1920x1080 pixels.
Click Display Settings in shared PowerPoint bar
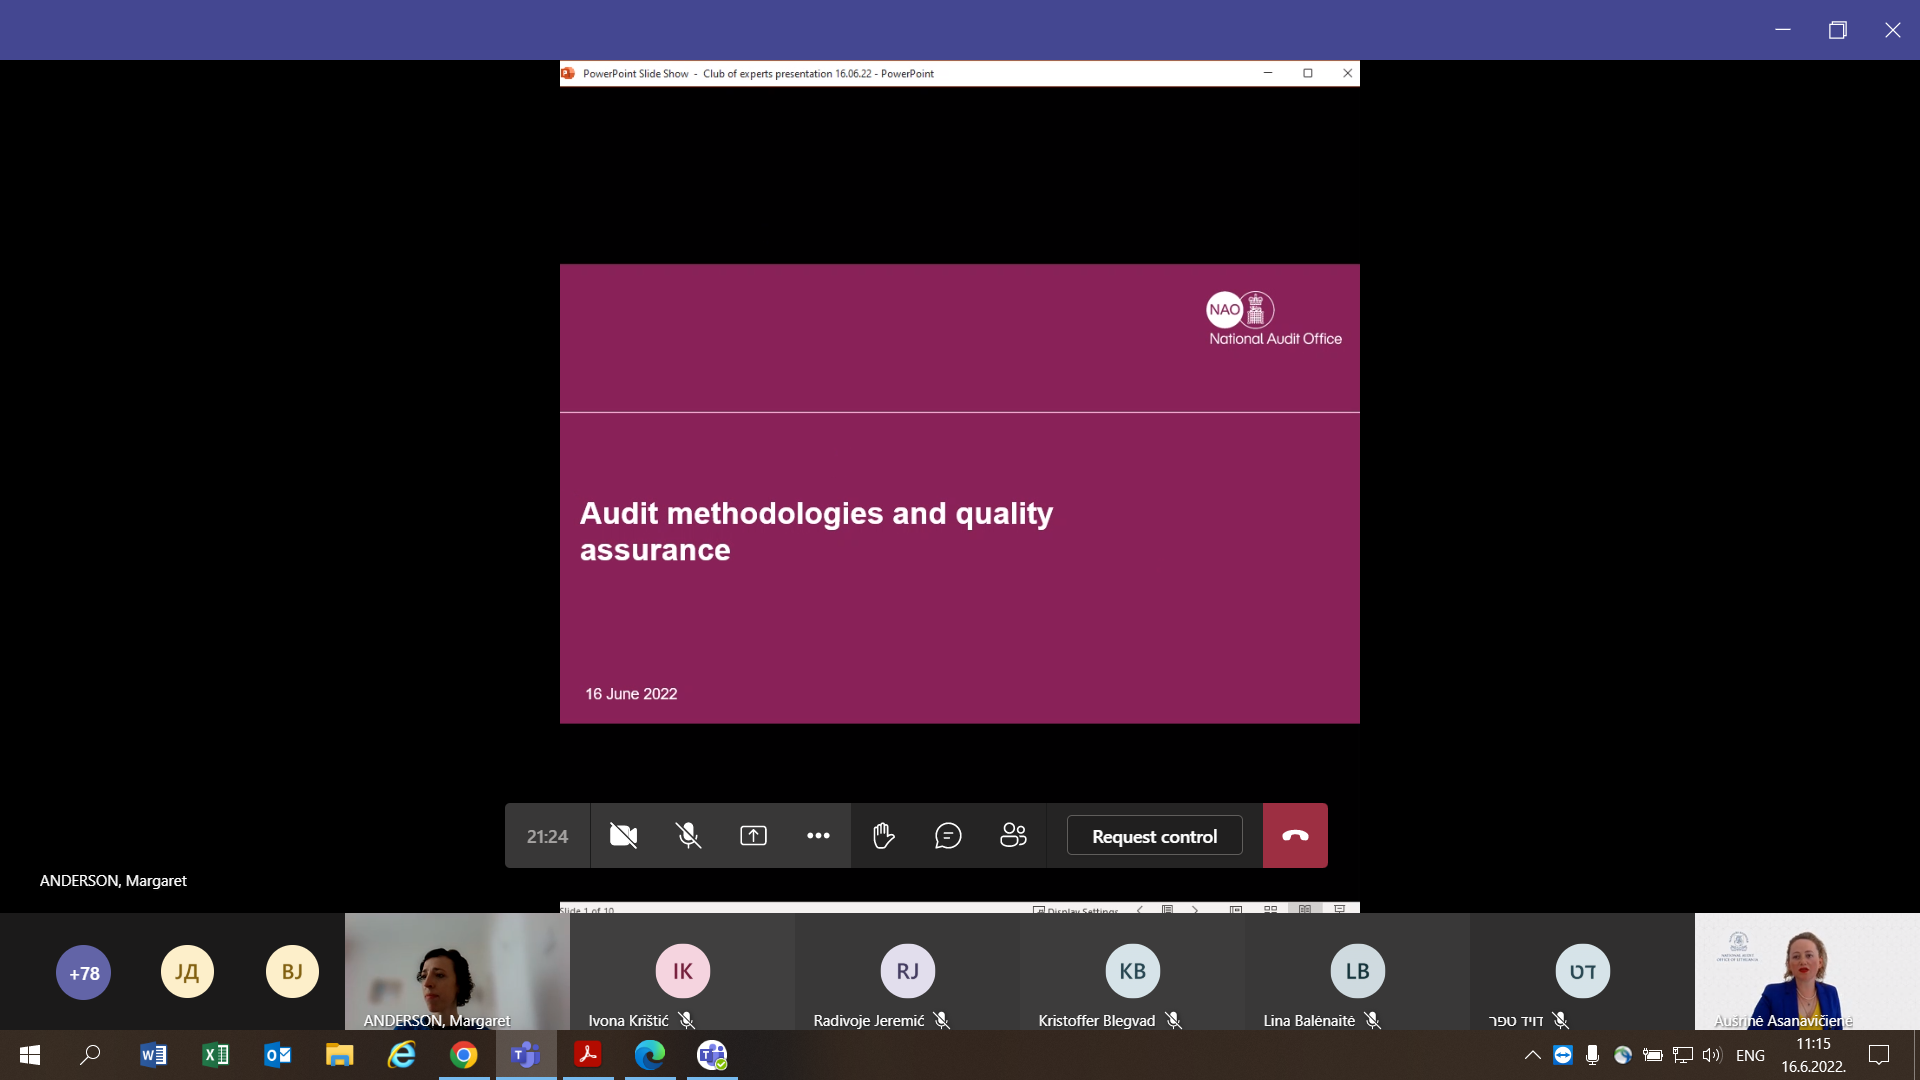(x=1075, y=910)
